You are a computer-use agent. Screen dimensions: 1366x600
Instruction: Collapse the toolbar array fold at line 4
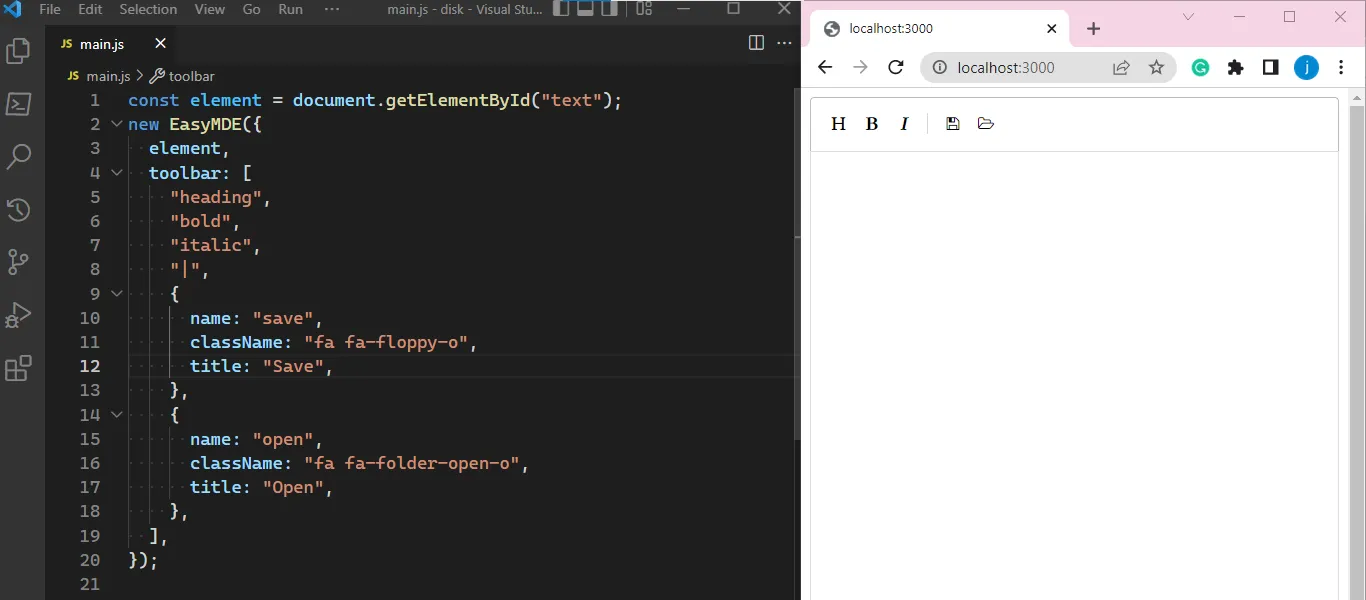[117, 173]
